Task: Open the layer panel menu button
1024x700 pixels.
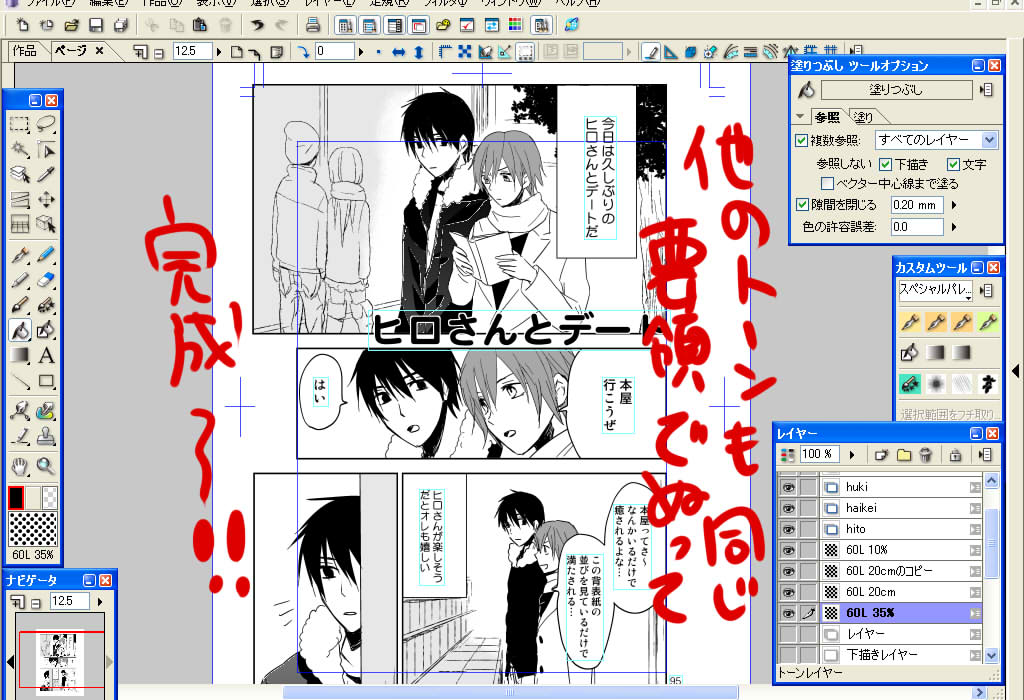Action: tap(986, 454)
